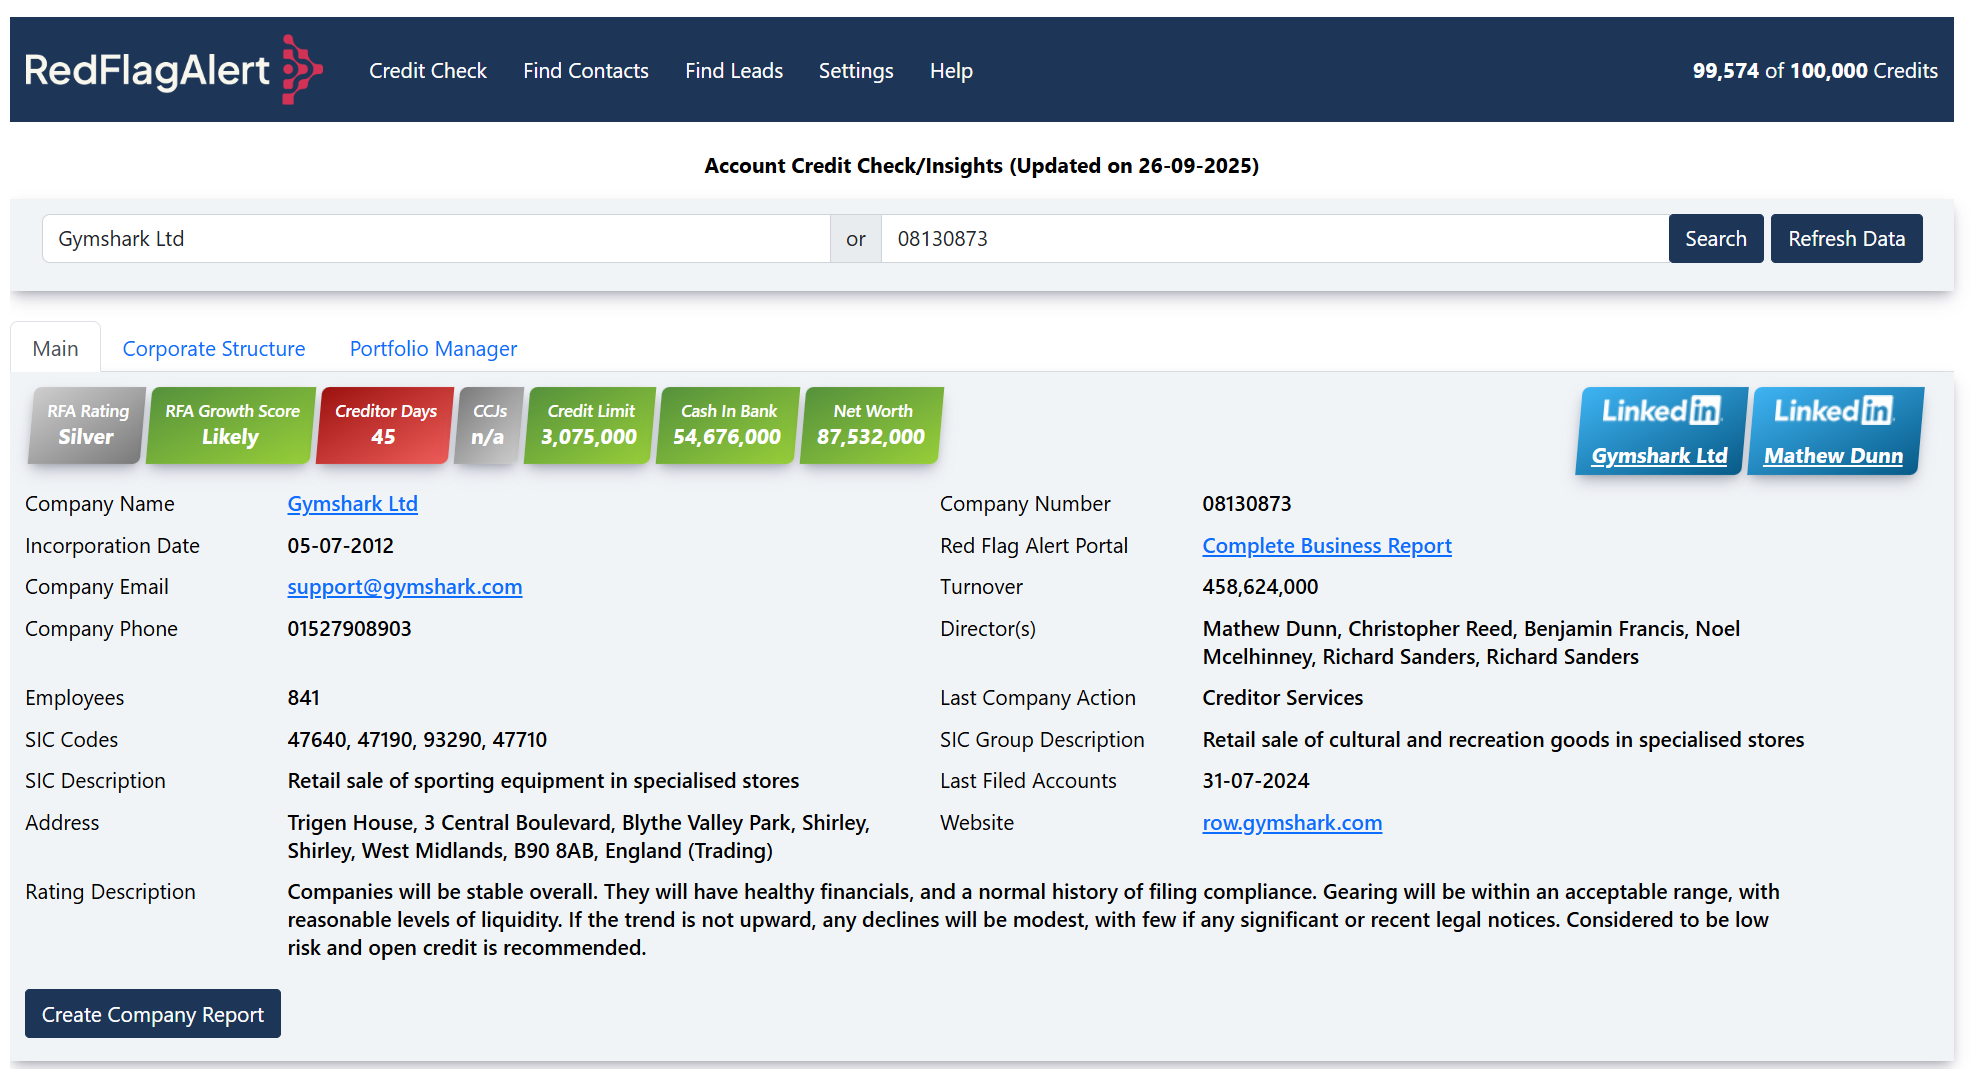Click the Refresh Data button
Image resolution: width=1971 pixels, height=1069 pixels.
coord(1847,239)
